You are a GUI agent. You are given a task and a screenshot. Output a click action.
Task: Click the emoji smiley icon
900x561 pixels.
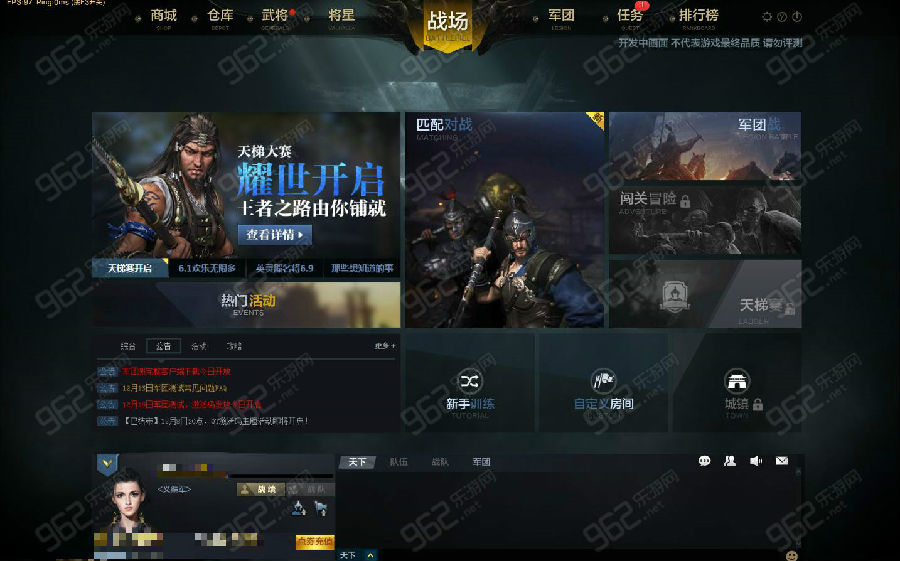click(792, 555)
